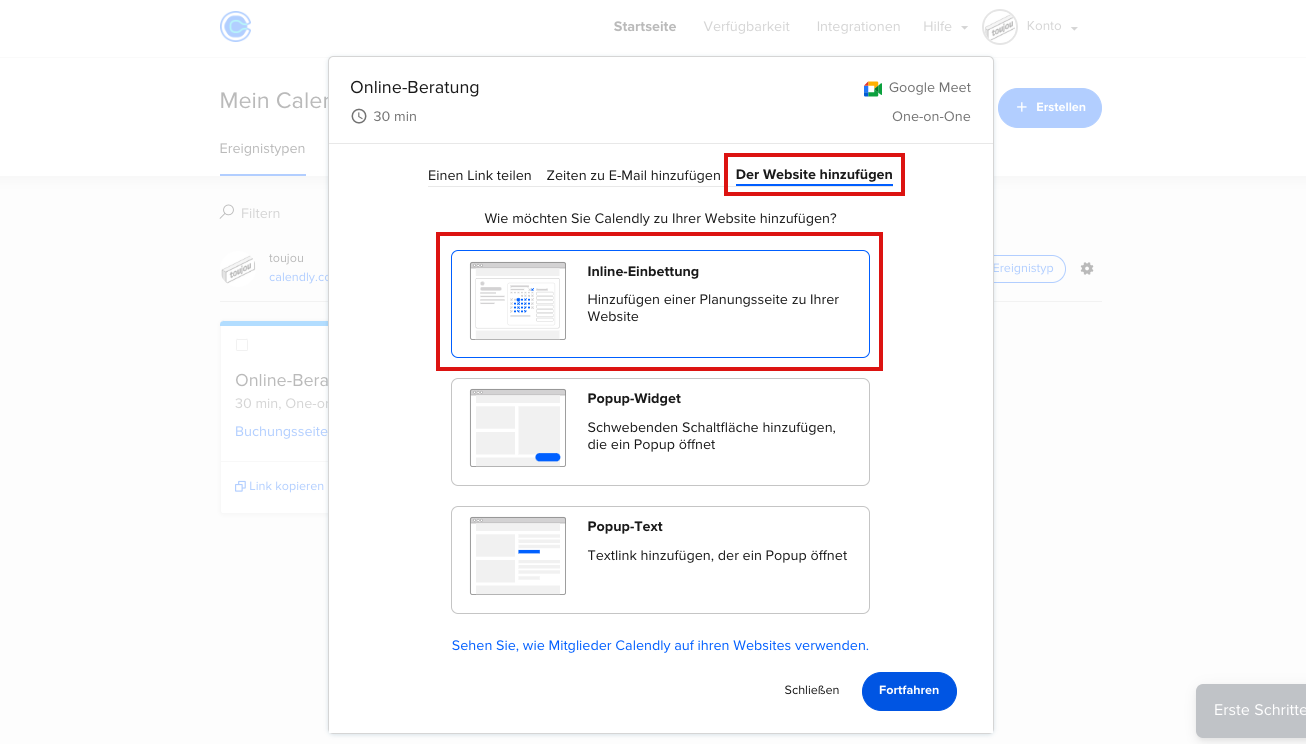Click the calendly.co link under toujou
This screenshot has height=744, width=1306.
(x=298, y=277)
